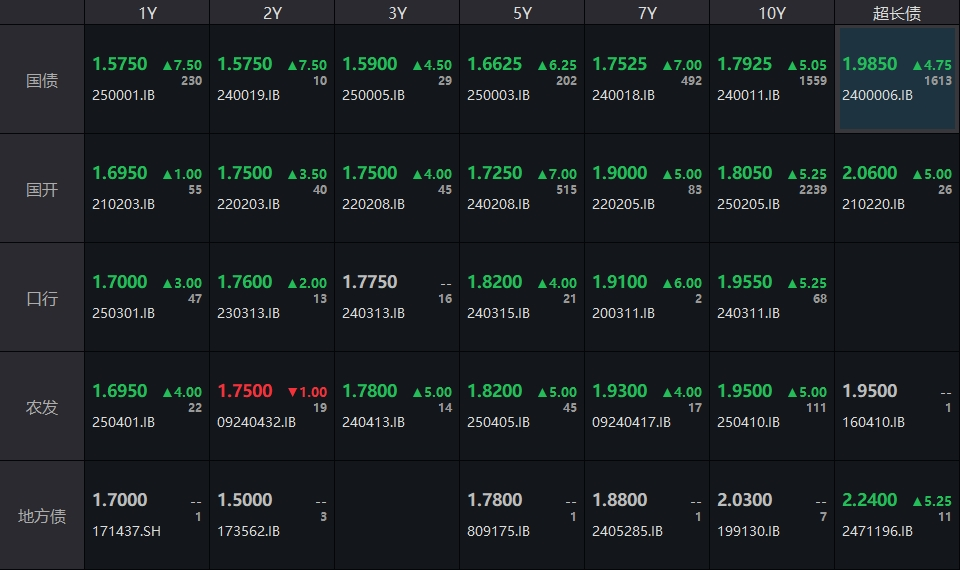Open the highlighted 2400006.IB bond cell
Screen dimensions: 960x570
pos(897,80)
